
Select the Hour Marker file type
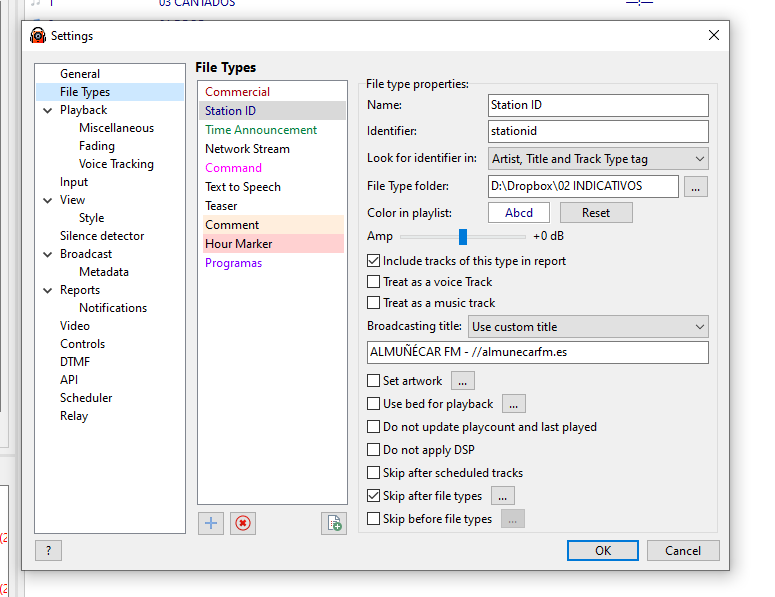pyautogui.click(x=239, y=244)
